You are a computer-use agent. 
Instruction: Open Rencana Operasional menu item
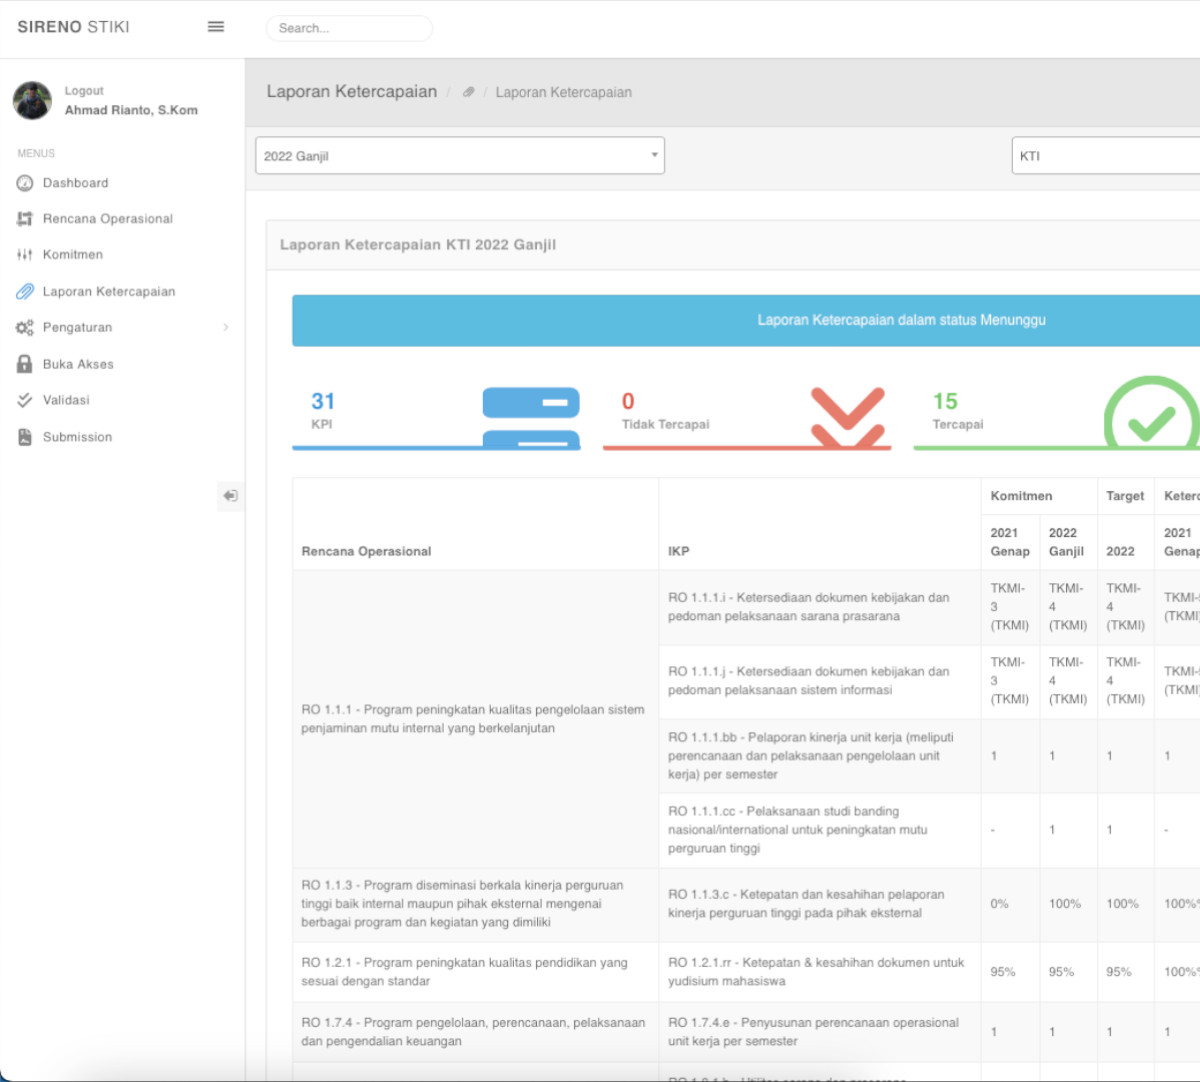coord(107,219)
